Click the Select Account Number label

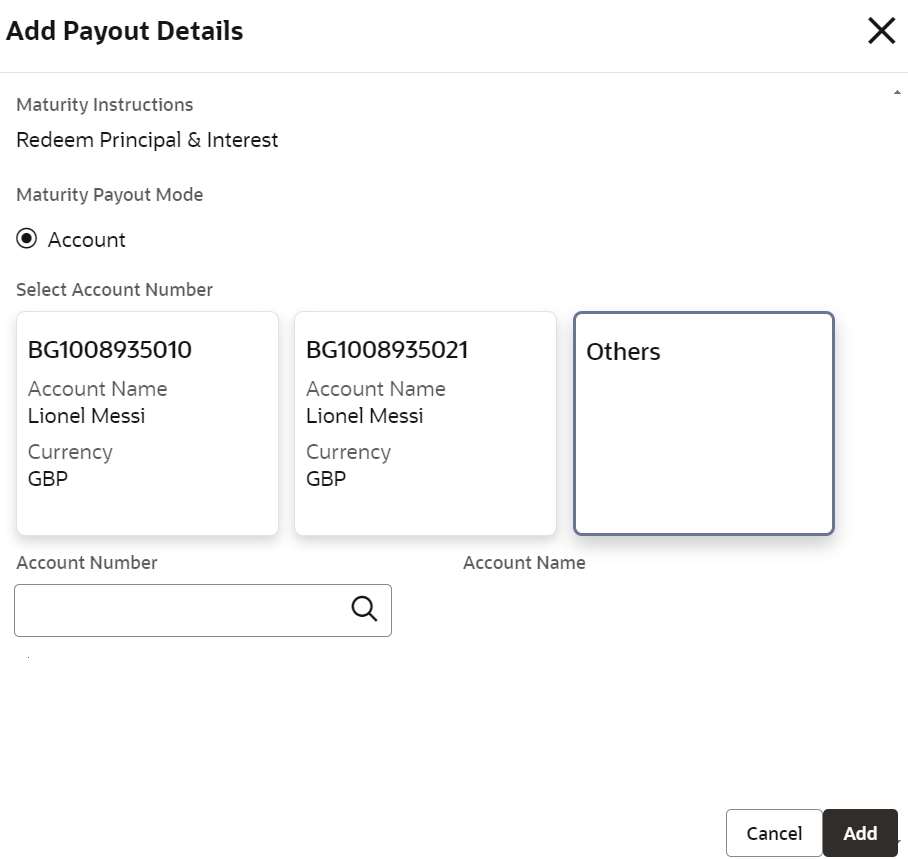115,290
